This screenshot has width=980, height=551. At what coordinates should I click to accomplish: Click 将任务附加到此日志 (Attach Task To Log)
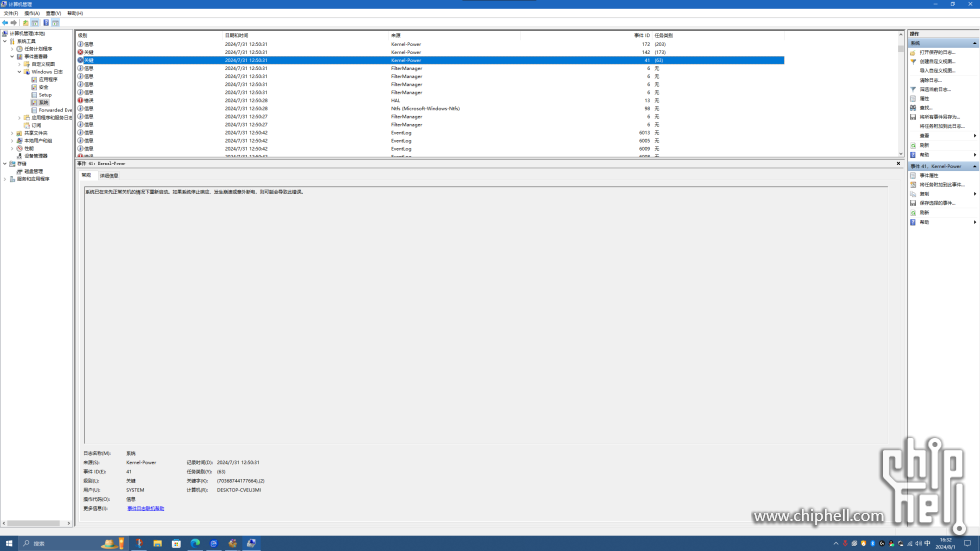pyautogui.click(x=942, y=126)
